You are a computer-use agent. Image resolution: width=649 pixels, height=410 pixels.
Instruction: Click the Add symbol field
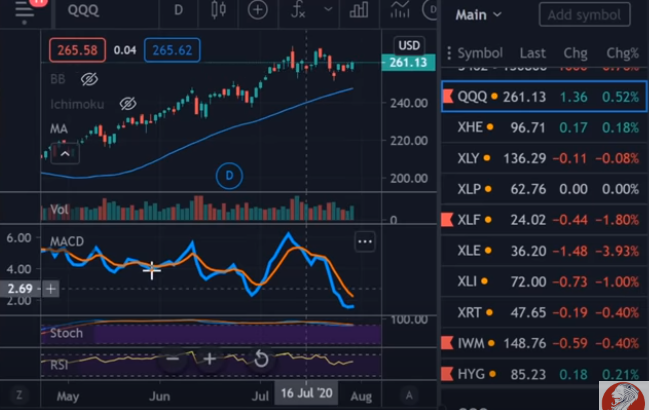tap(584, 15)
